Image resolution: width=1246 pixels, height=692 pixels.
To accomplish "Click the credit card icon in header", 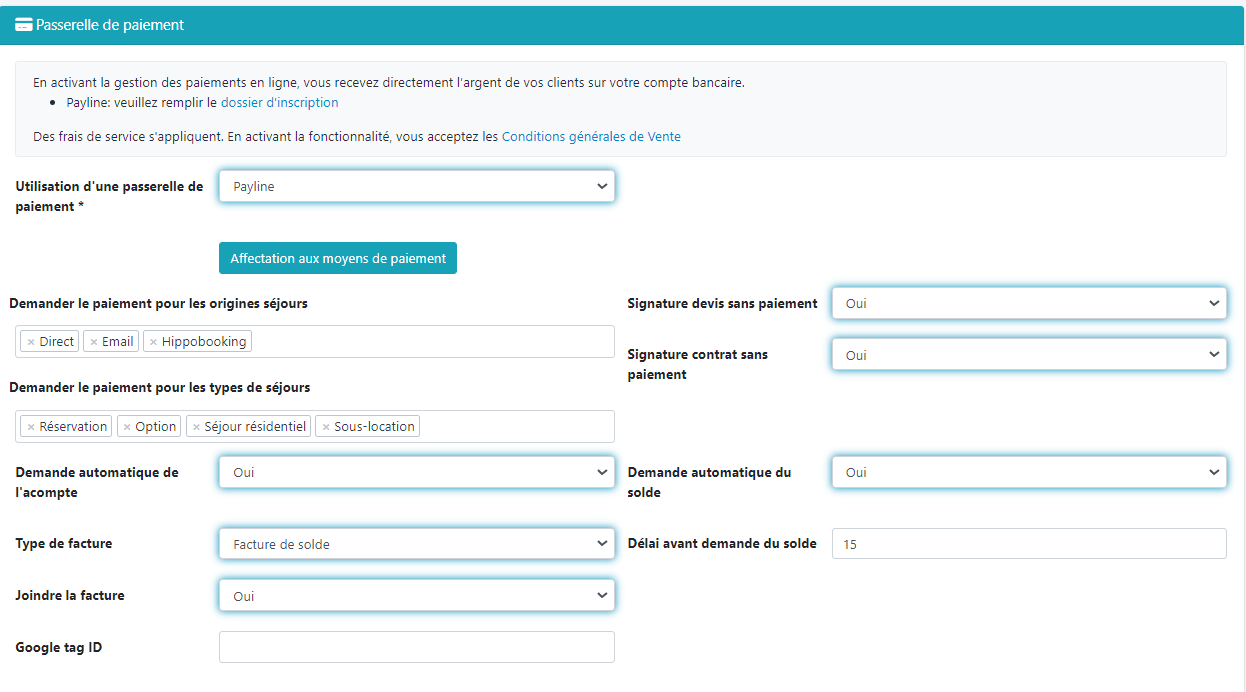I will tap(24, 25).
